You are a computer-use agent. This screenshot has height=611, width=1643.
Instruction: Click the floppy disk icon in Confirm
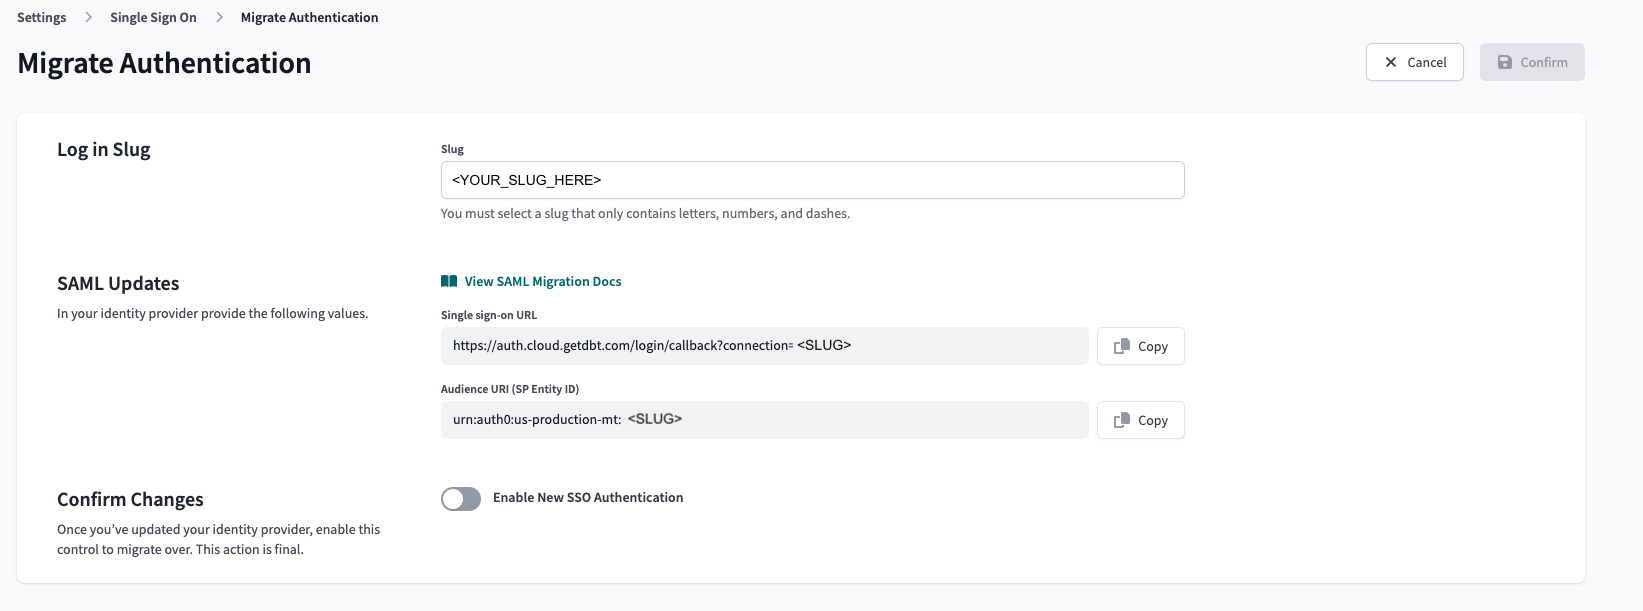[1504, 62]
